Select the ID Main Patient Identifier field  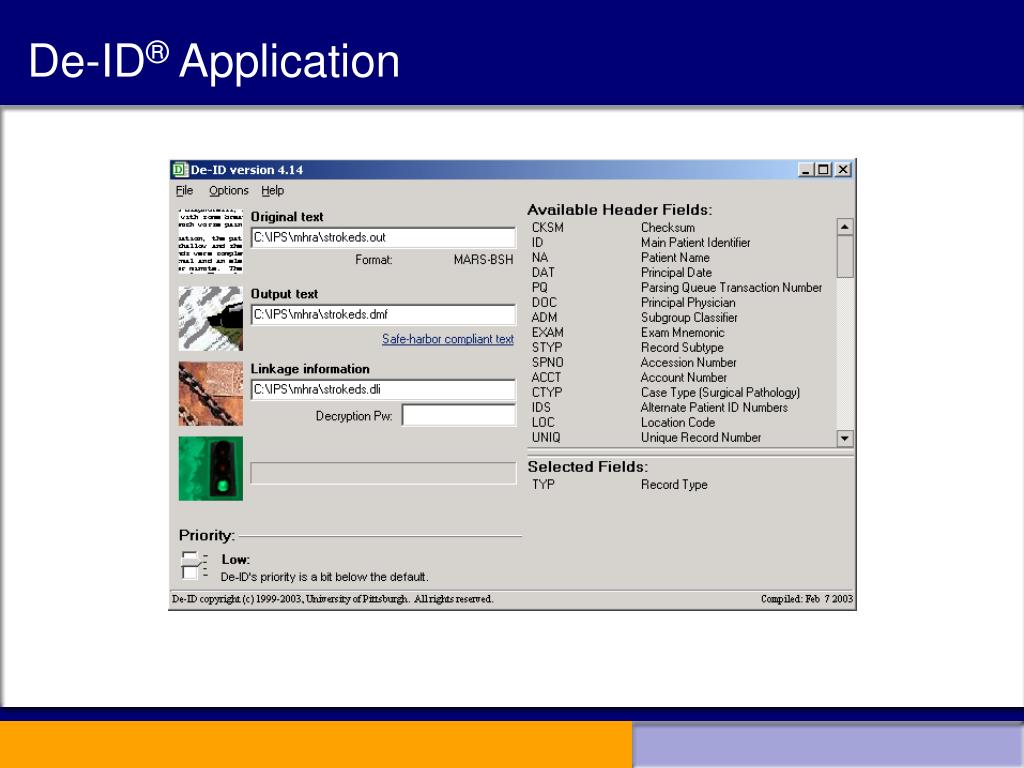click(x=677, y=242)
